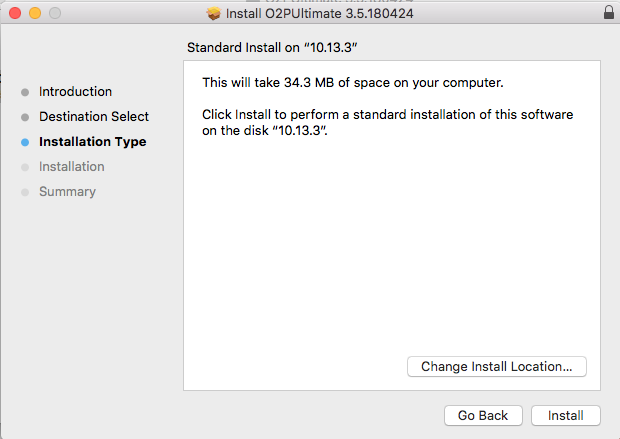The width and height of the screenshot is (620, 439).
Task: Click the Install O2PUltimate window title text
Action: (319, 13)
